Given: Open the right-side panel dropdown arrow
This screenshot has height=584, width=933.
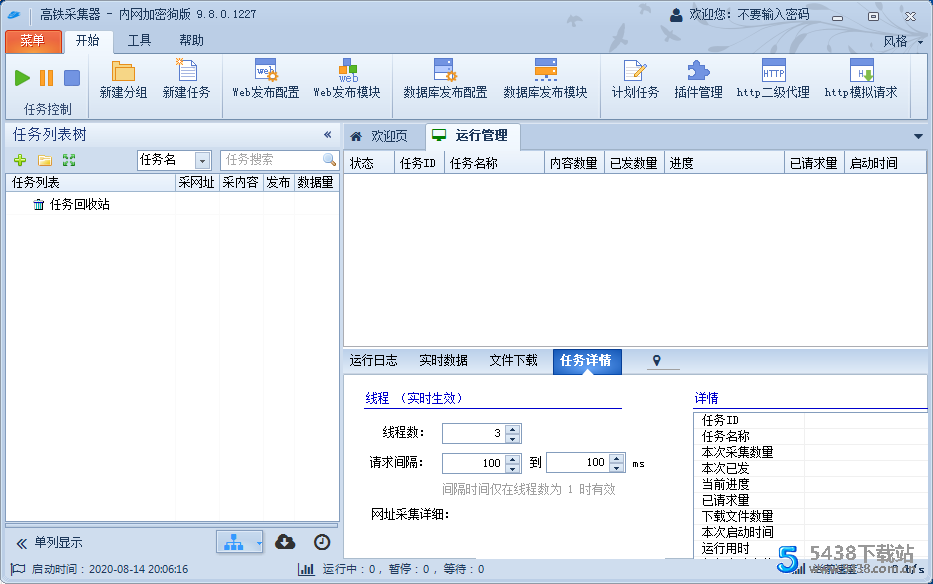Looking at the screenshot, I should [x=918, y=135].
